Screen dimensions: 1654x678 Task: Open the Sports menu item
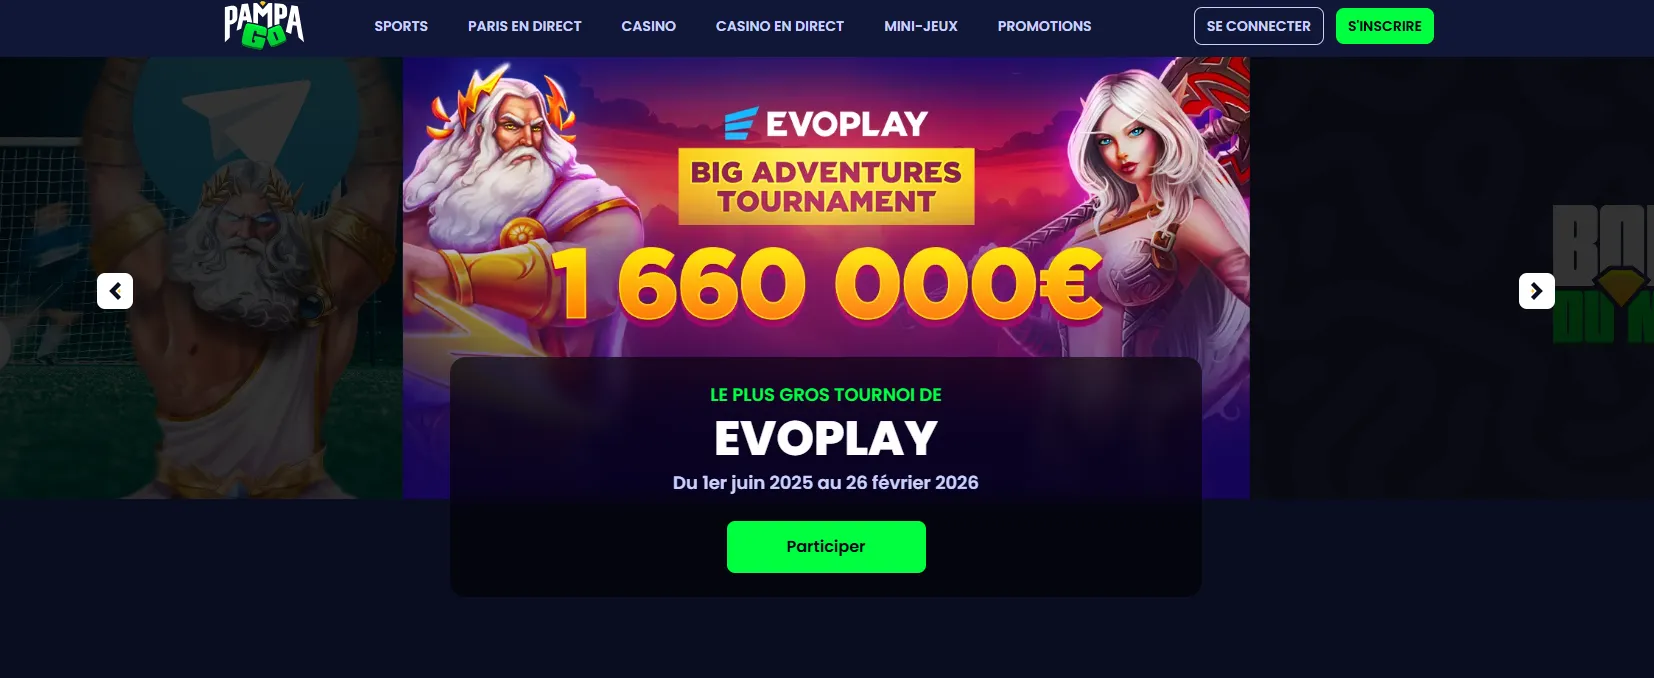(401, 26)
